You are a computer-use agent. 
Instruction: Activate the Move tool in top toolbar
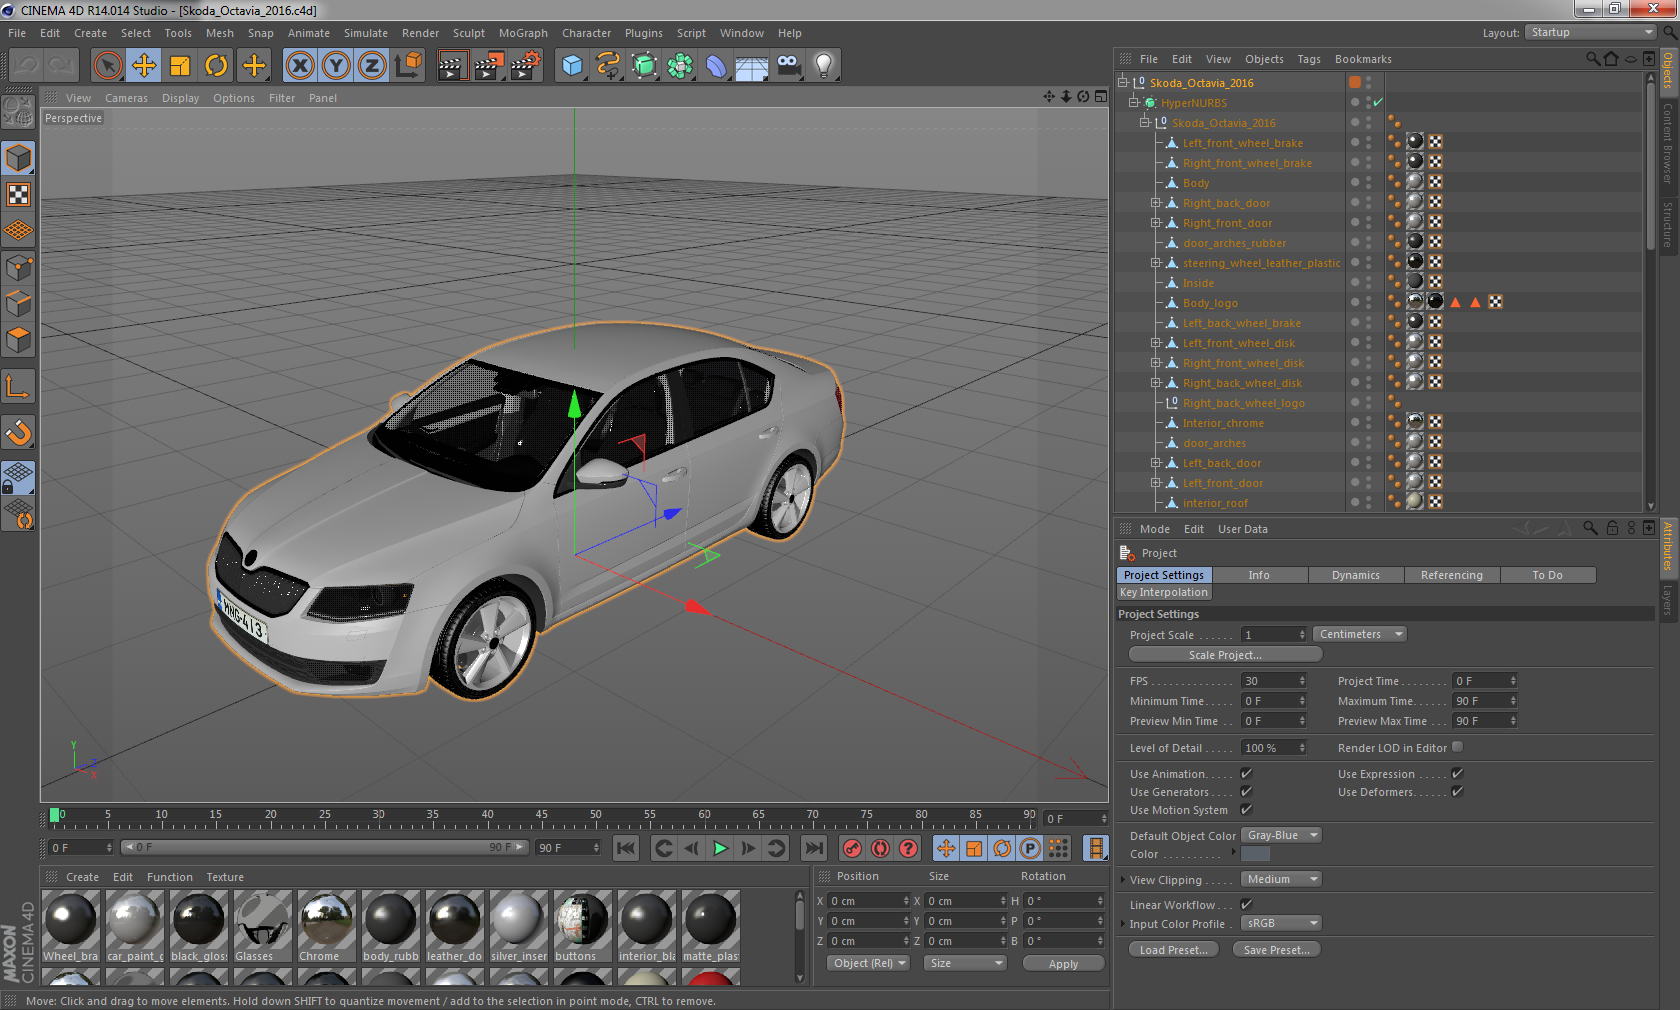click(144, 66)
